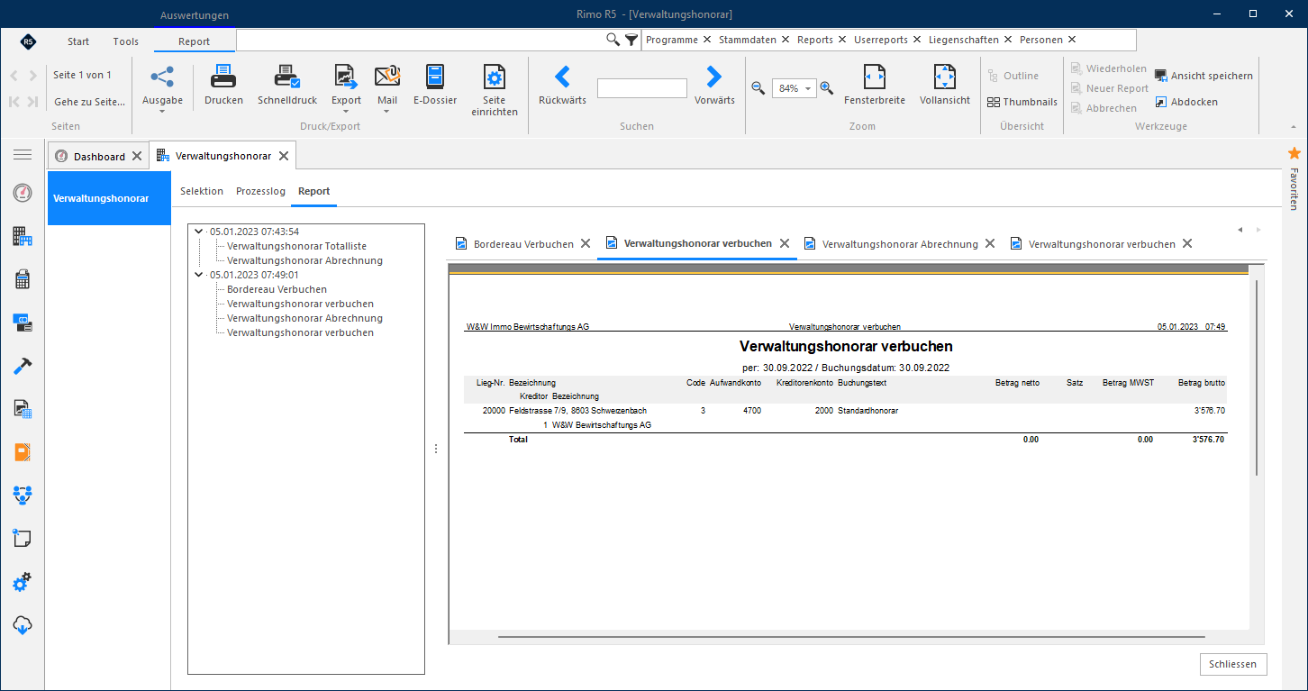Viewport: 1308px width, 691px height.
Task: Click Ansicht speichern to save view
Action: (x=1203, y=75)
